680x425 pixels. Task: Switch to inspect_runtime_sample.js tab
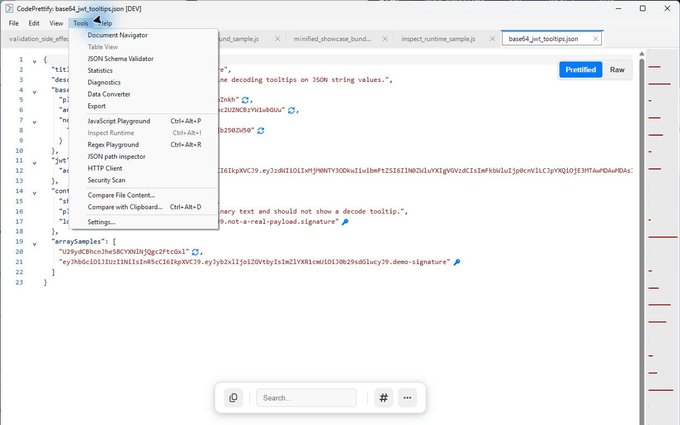click(438, 39)
